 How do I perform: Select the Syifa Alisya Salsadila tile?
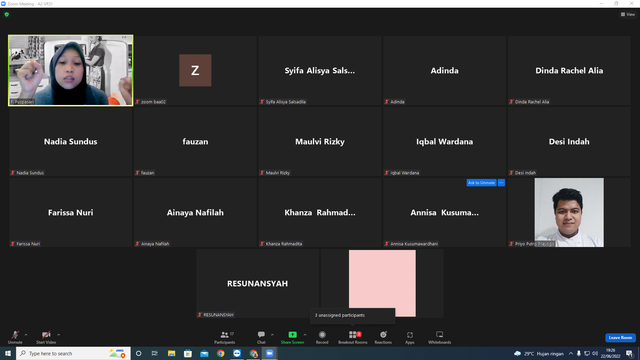point(320,70)
